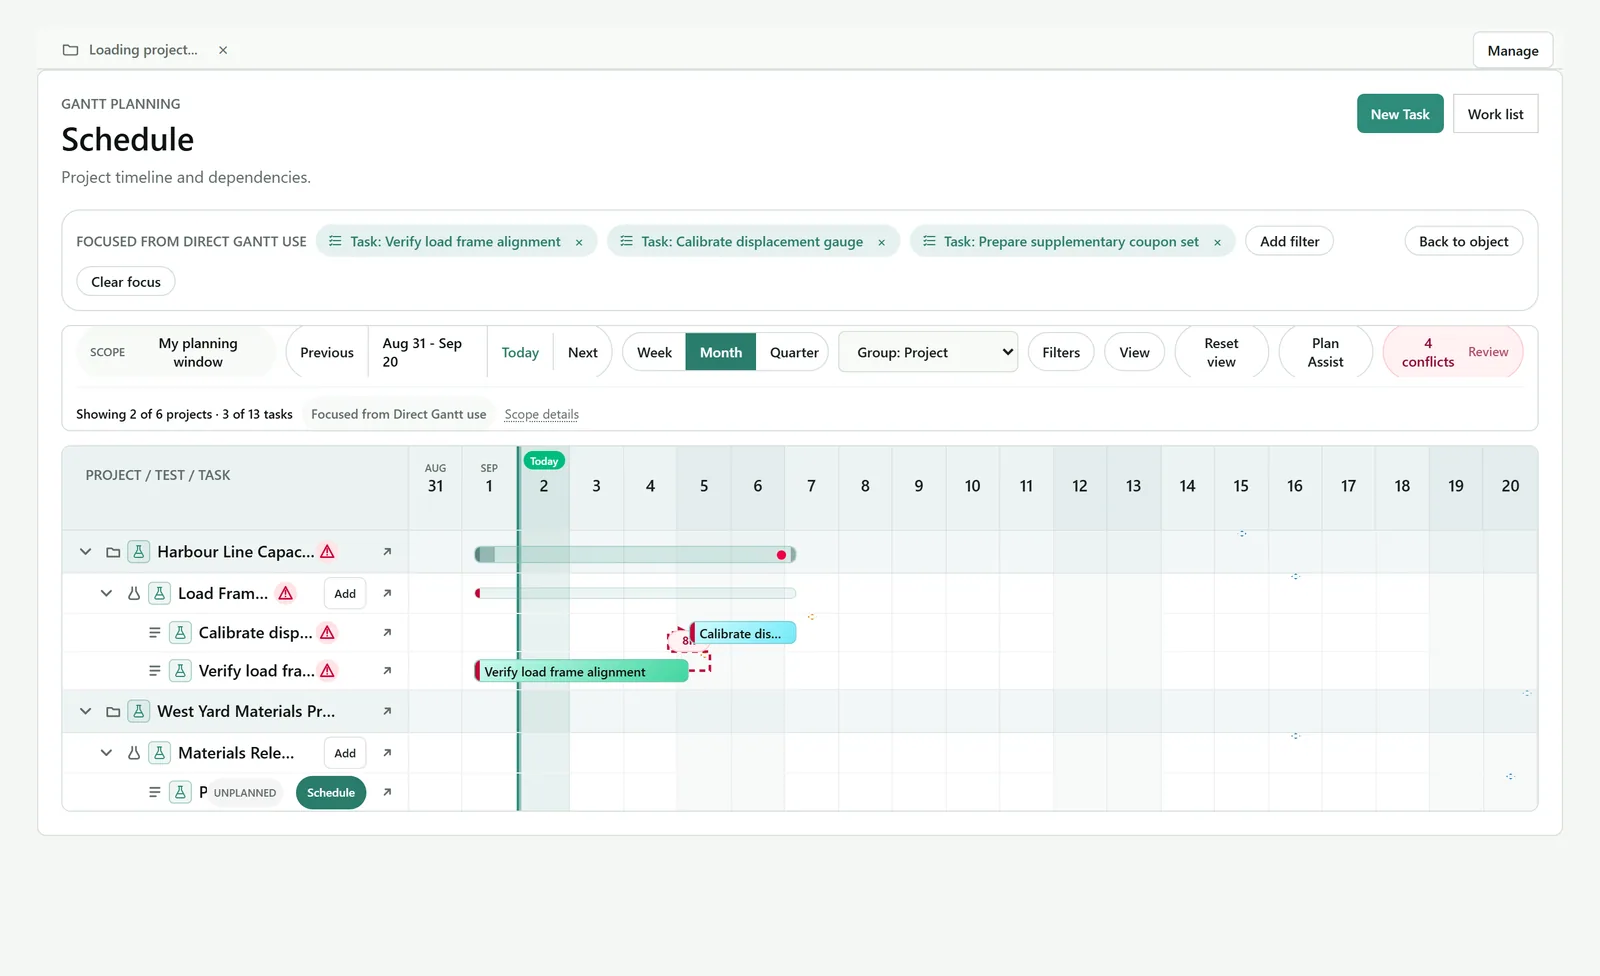Viewport: 1600px width, 976px height.
Task: Collapse Harbour Line Capac... project row
Action: 86,552
